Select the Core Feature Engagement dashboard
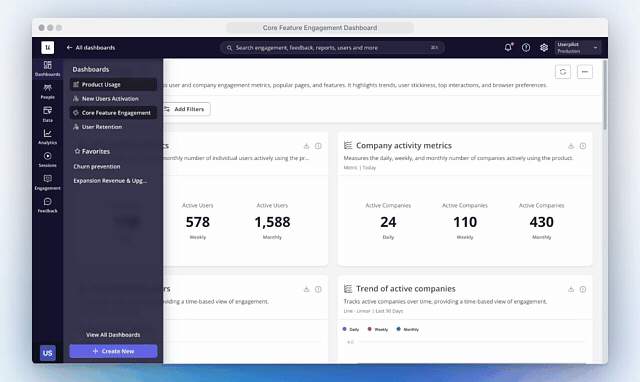The width and height of the screenshot is (640, 382). (x=113, y=113)
